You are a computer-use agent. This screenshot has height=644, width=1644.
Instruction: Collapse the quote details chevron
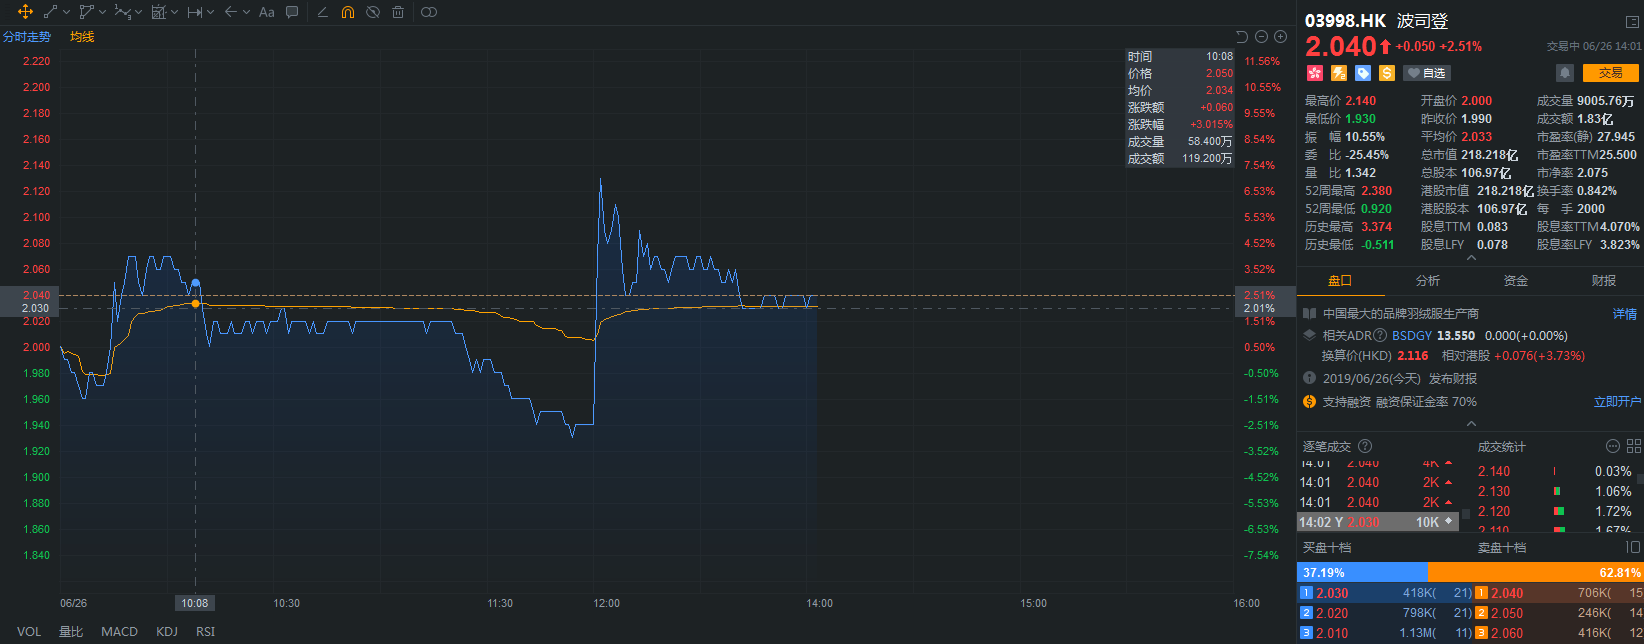pos(1470,258)
